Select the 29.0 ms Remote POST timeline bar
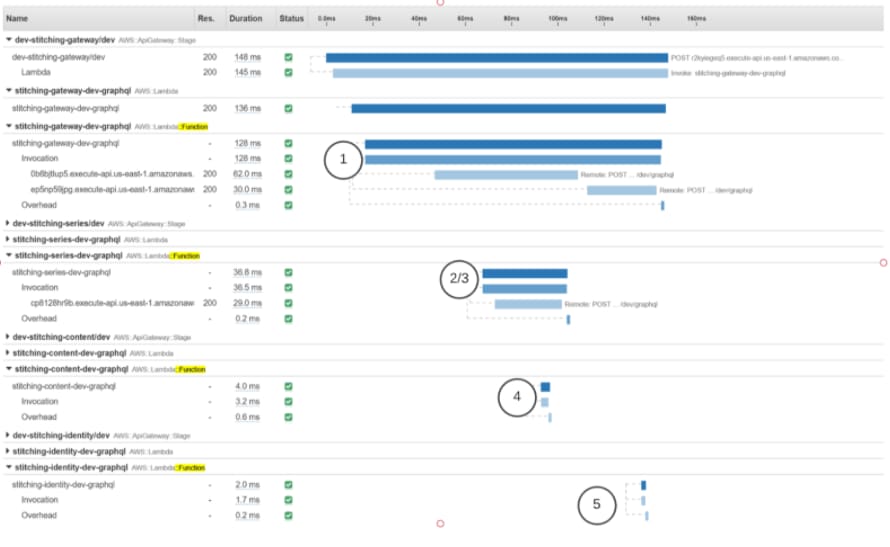Screen dimensions: 890x547 click(528, 304)
